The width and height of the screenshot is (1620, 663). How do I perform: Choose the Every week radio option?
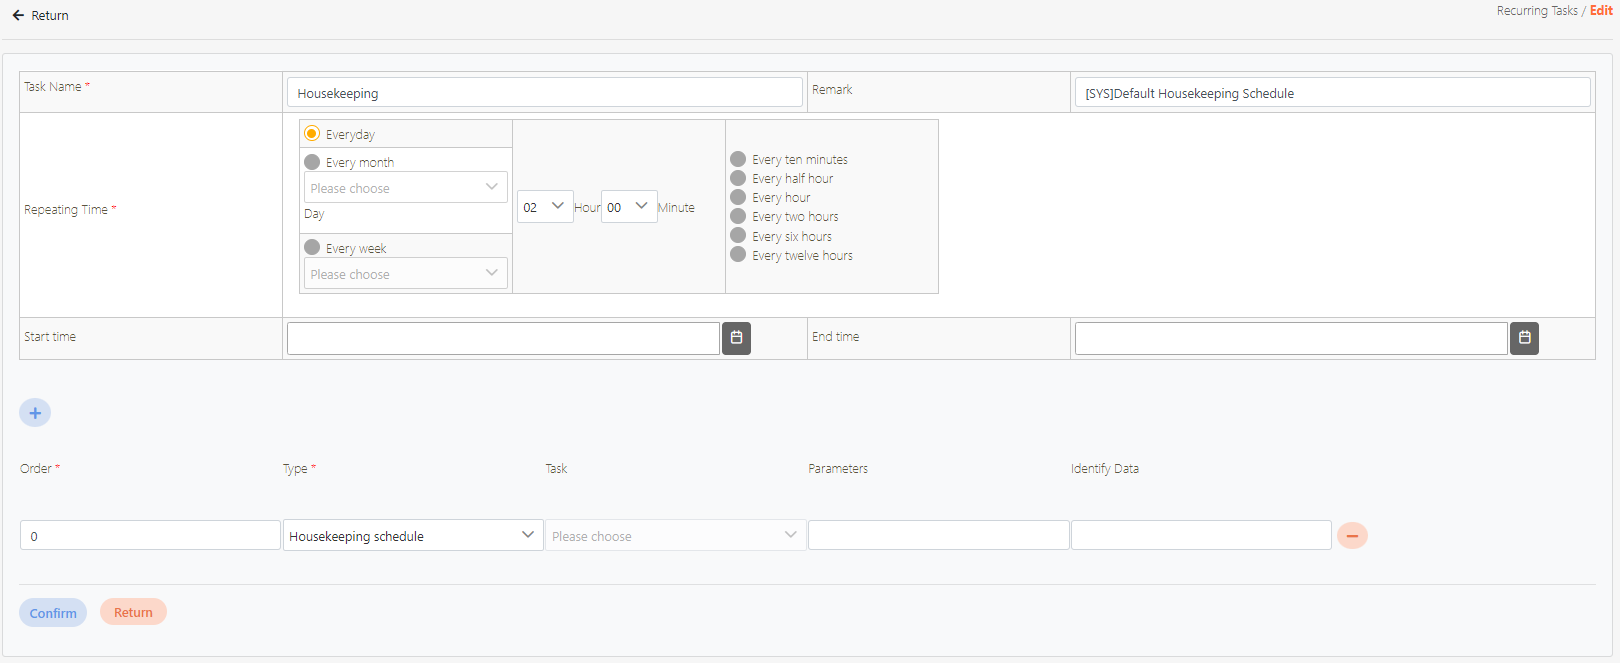[x=312, y=248]
